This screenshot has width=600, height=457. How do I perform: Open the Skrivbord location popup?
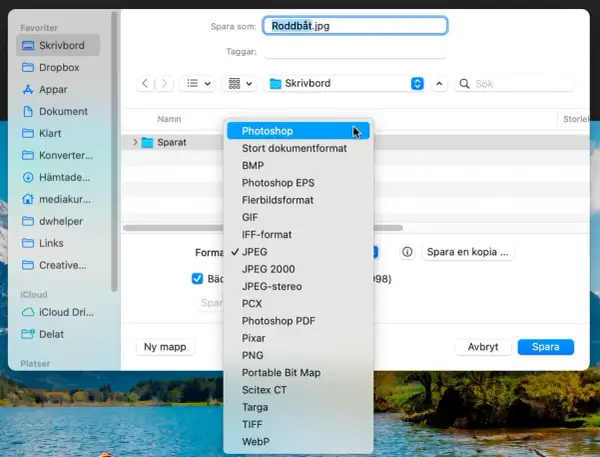coord(345,83)
